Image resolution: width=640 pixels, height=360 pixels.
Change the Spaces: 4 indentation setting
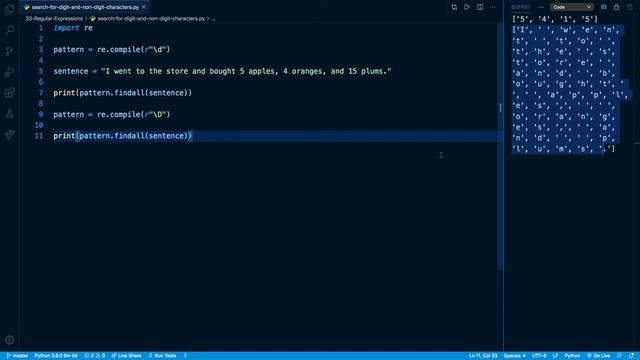pyautogui.click(x=514, y=356)
